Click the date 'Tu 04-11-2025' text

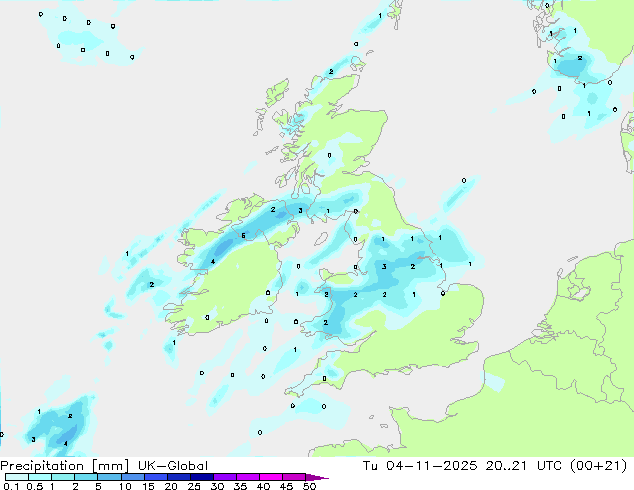[420, 466]
